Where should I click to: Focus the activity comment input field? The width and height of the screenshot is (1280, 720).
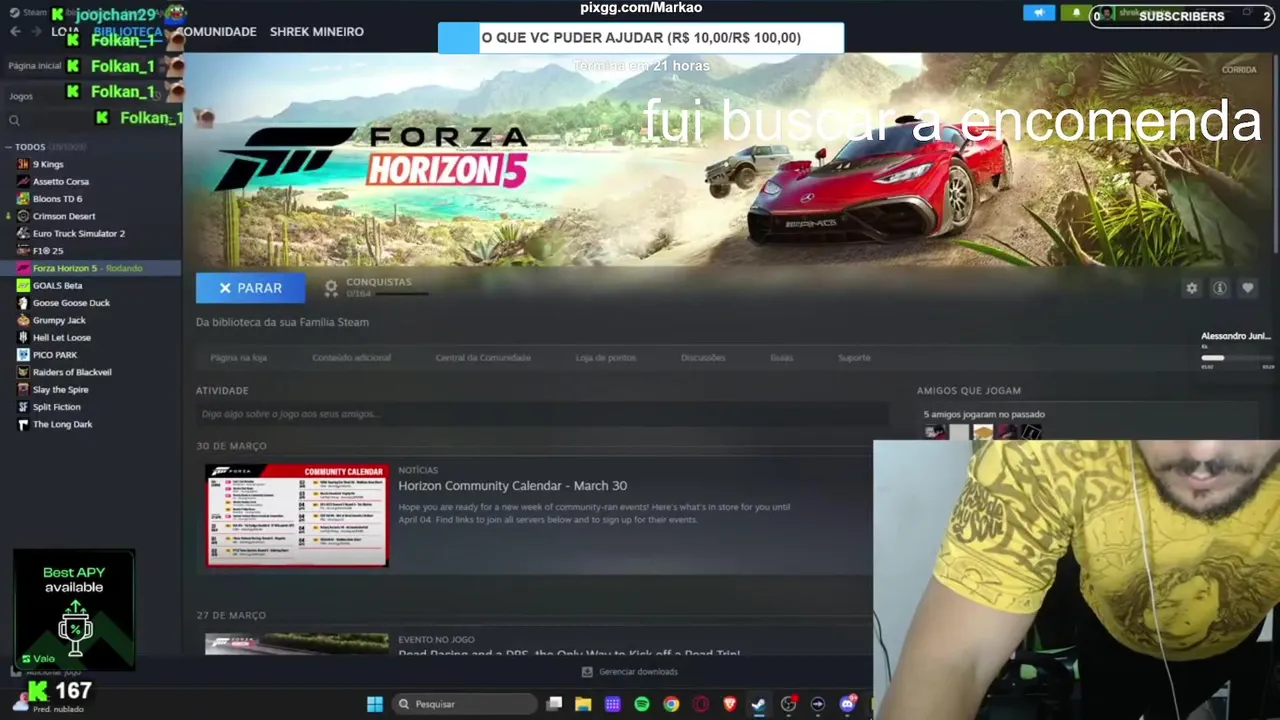point(542,414)
